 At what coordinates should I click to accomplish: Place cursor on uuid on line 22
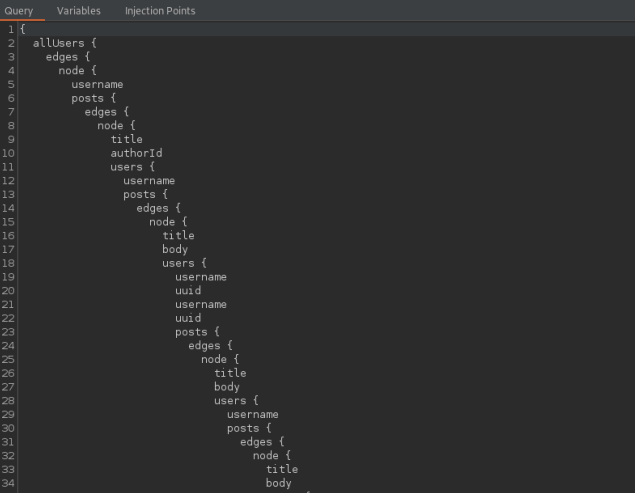(188, 318)
